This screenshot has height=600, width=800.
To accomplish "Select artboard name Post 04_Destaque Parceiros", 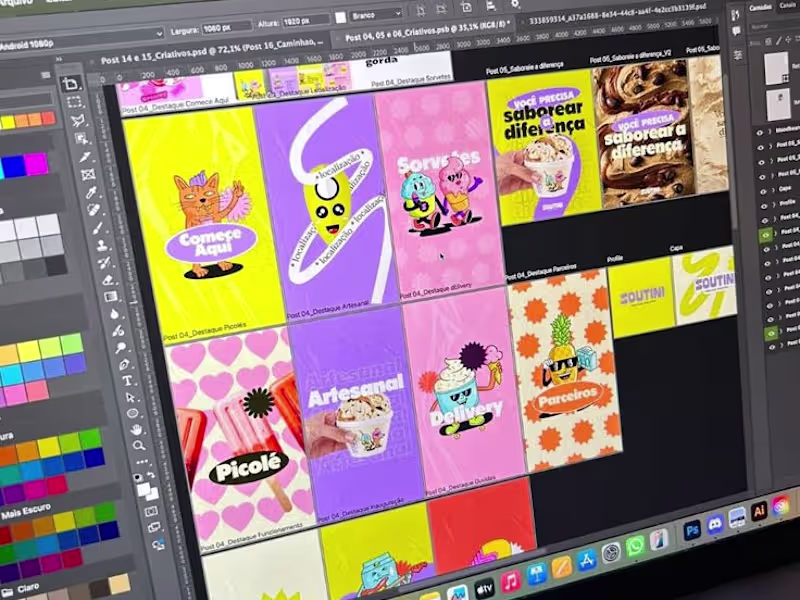I will click(x=541, y=272).
